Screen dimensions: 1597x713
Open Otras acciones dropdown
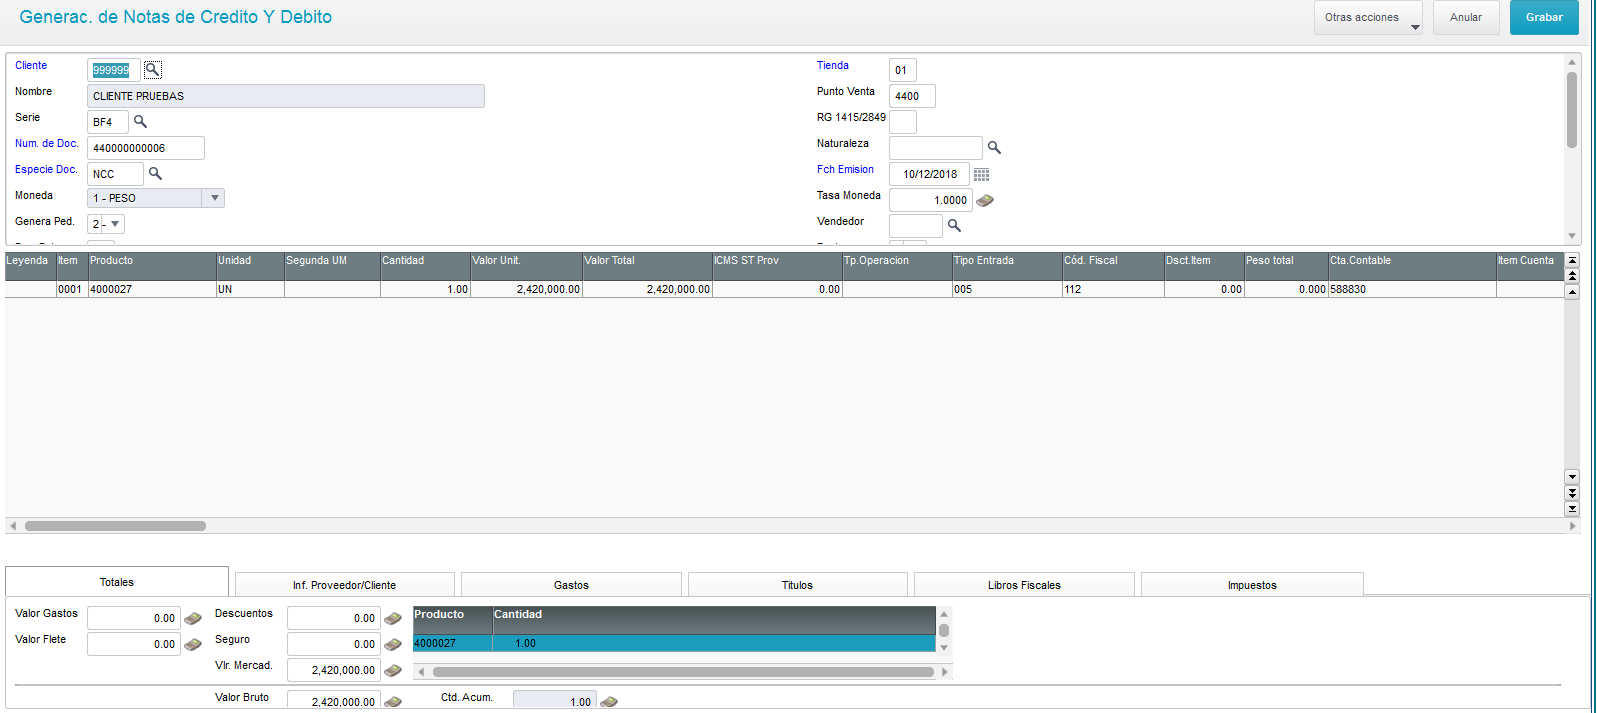pyautogui.click(x=1368, y=17)
